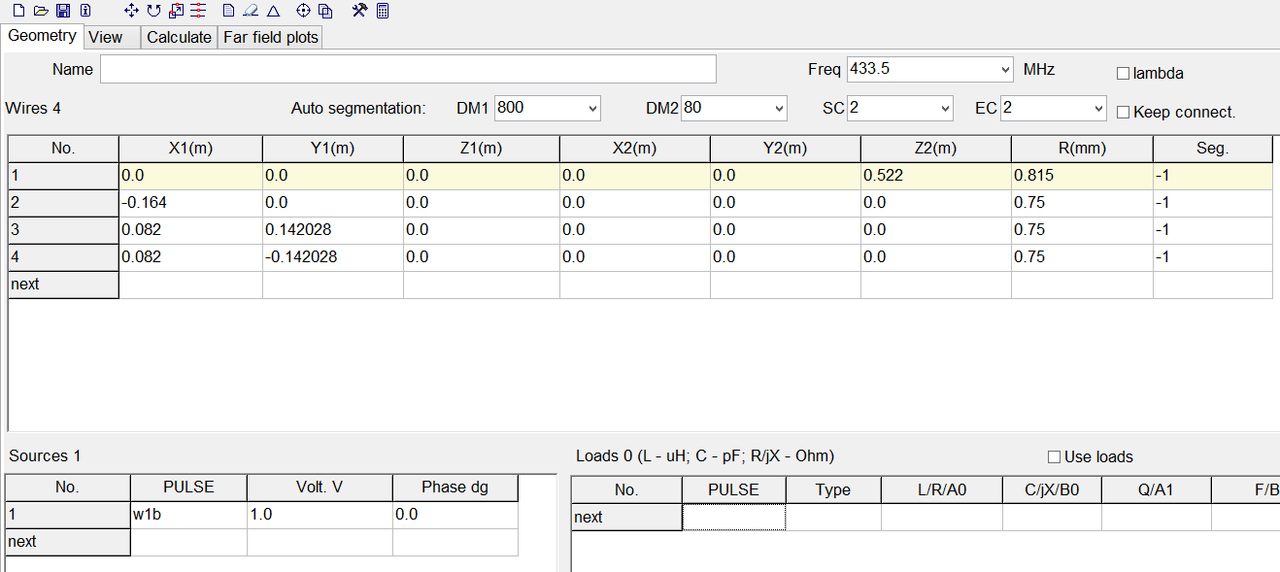Screen dimensions: 1280x572
Task: Click the R(mm) column header
Action: [x=1082, y=148]
